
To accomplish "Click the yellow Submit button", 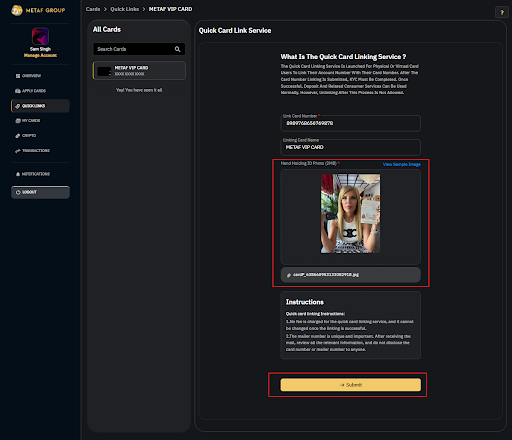I will [351, 385].
